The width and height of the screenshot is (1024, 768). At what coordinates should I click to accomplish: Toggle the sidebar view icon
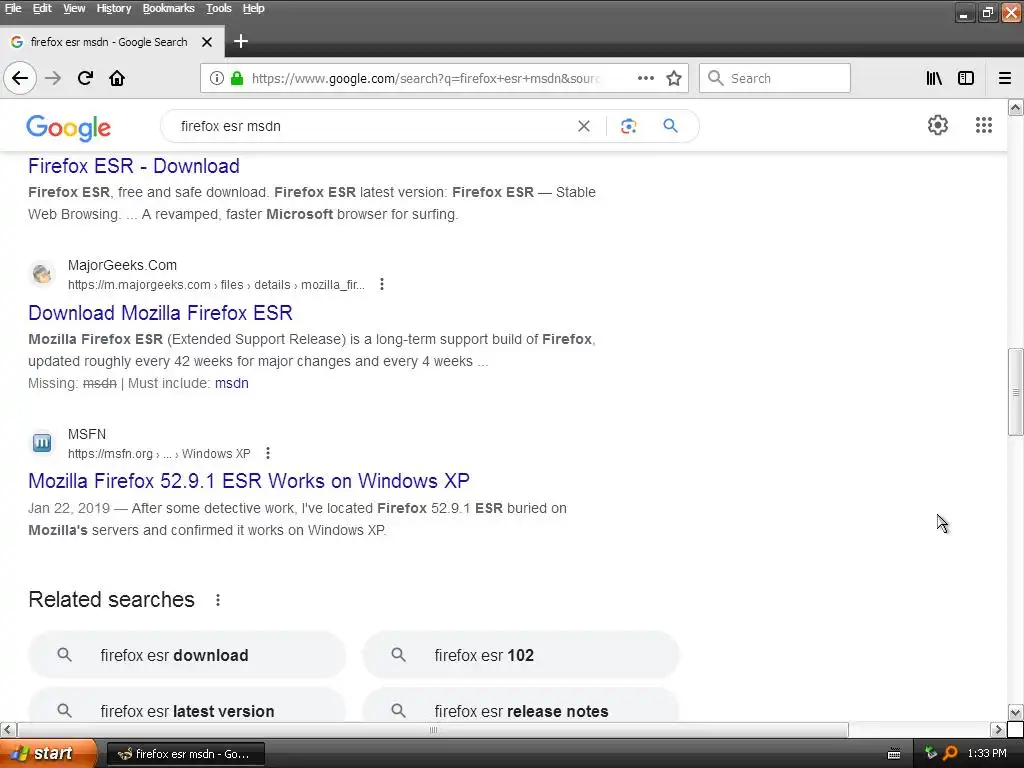[x=966, y=78]
